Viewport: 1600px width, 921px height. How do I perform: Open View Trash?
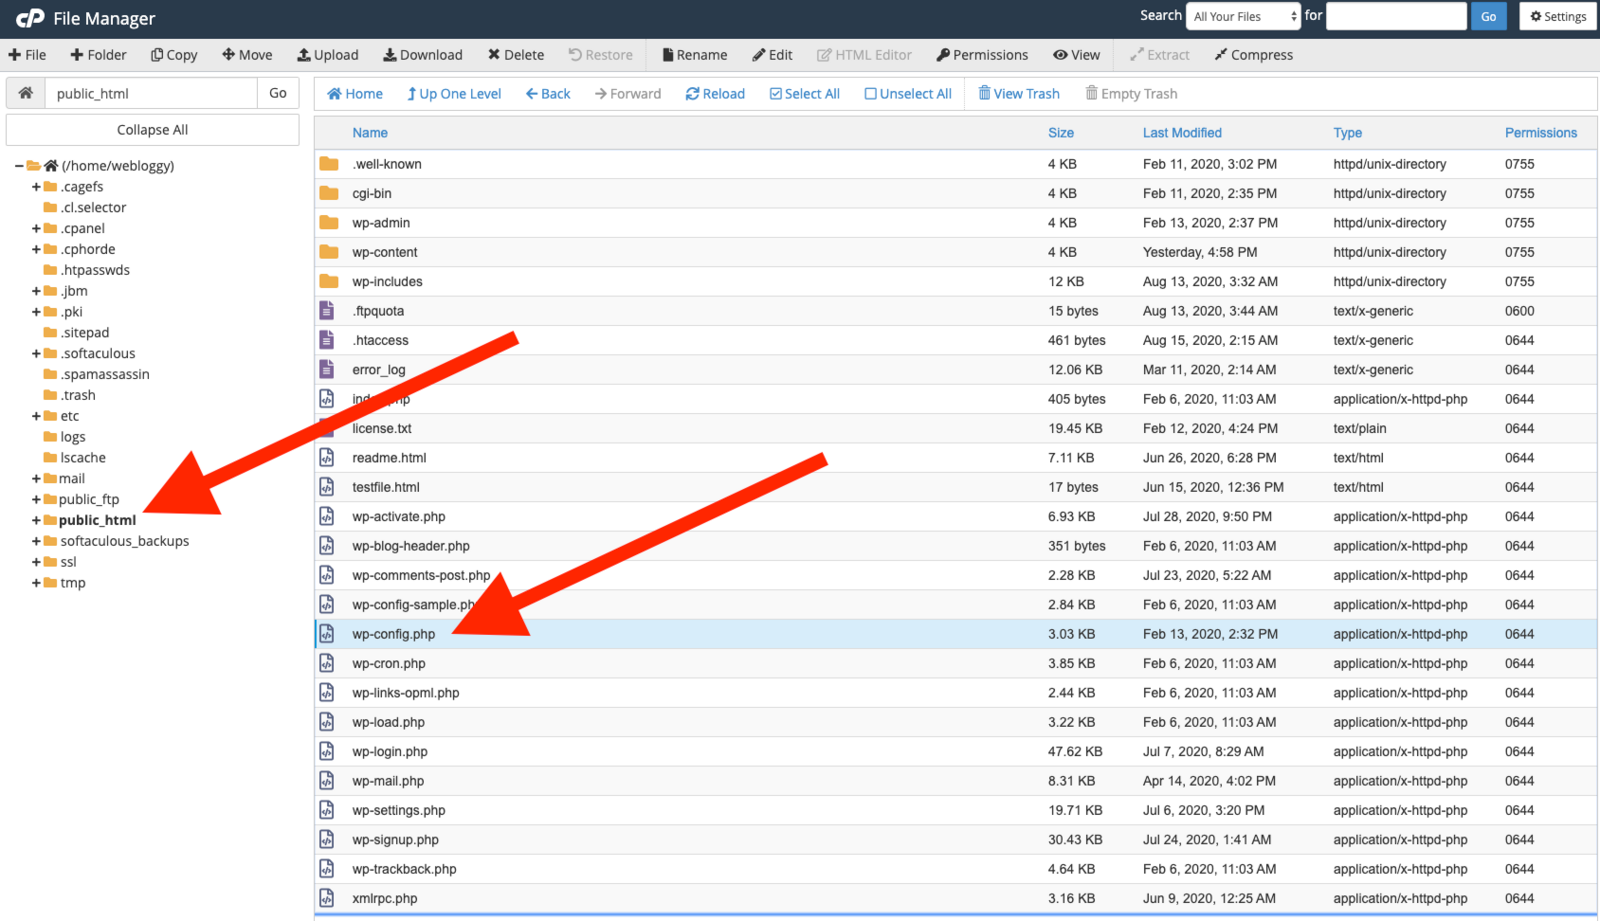[1019, 94]
